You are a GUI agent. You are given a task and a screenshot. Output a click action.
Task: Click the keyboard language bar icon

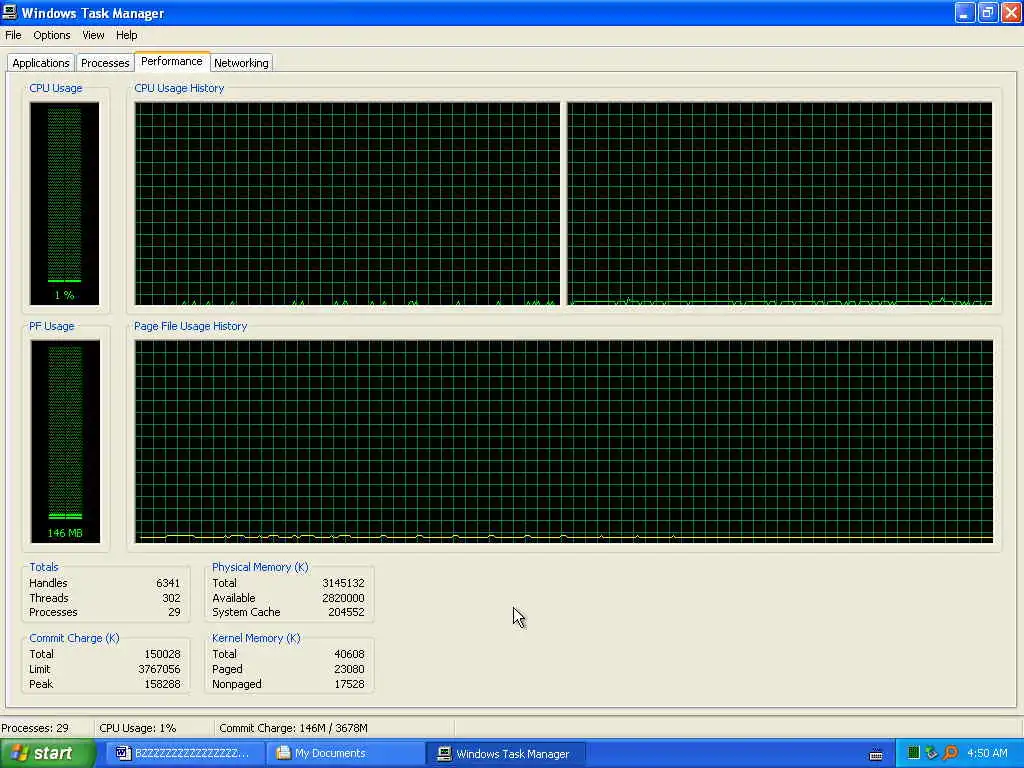pos(876,754)
